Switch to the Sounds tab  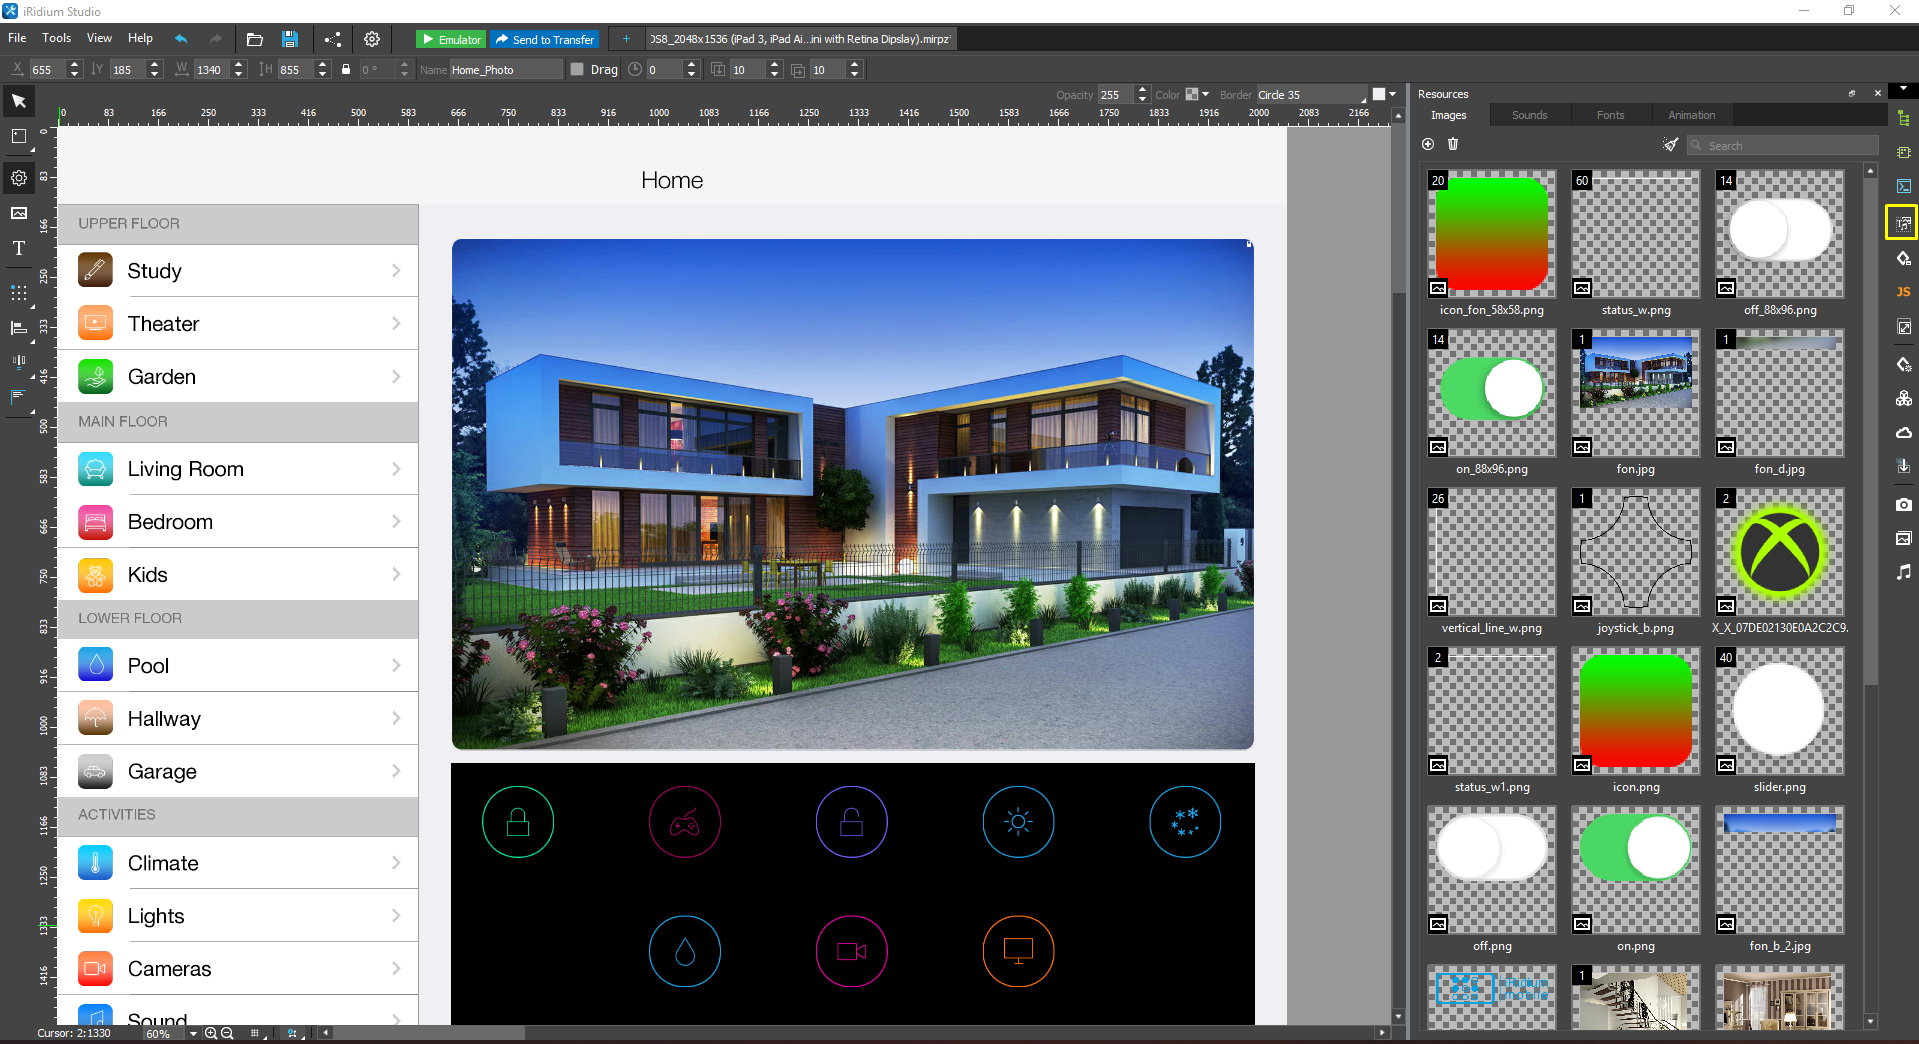click(1529, 115)
